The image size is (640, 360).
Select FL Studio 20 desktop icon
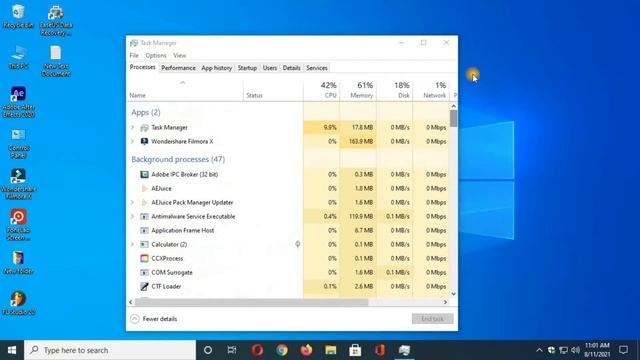pos(18,303)
